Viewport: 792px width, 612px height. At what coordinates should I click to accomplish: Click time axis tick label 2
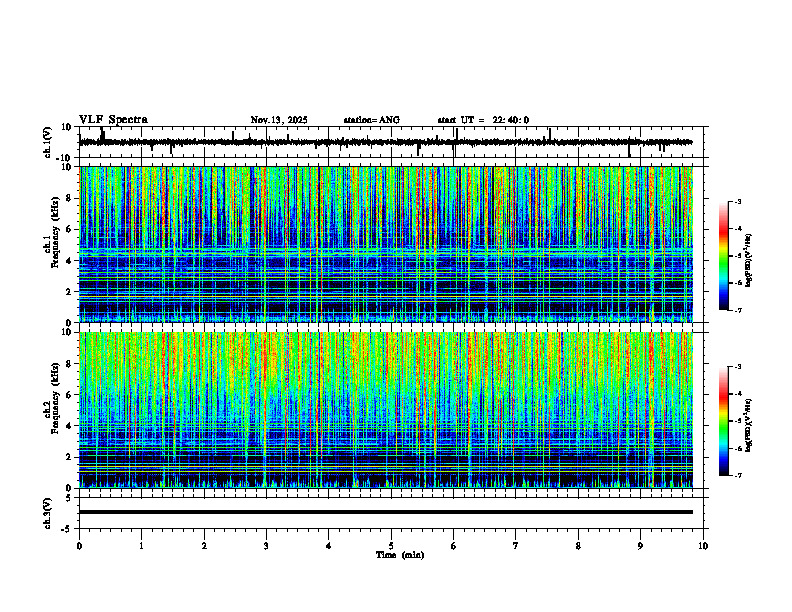(204, 546)
